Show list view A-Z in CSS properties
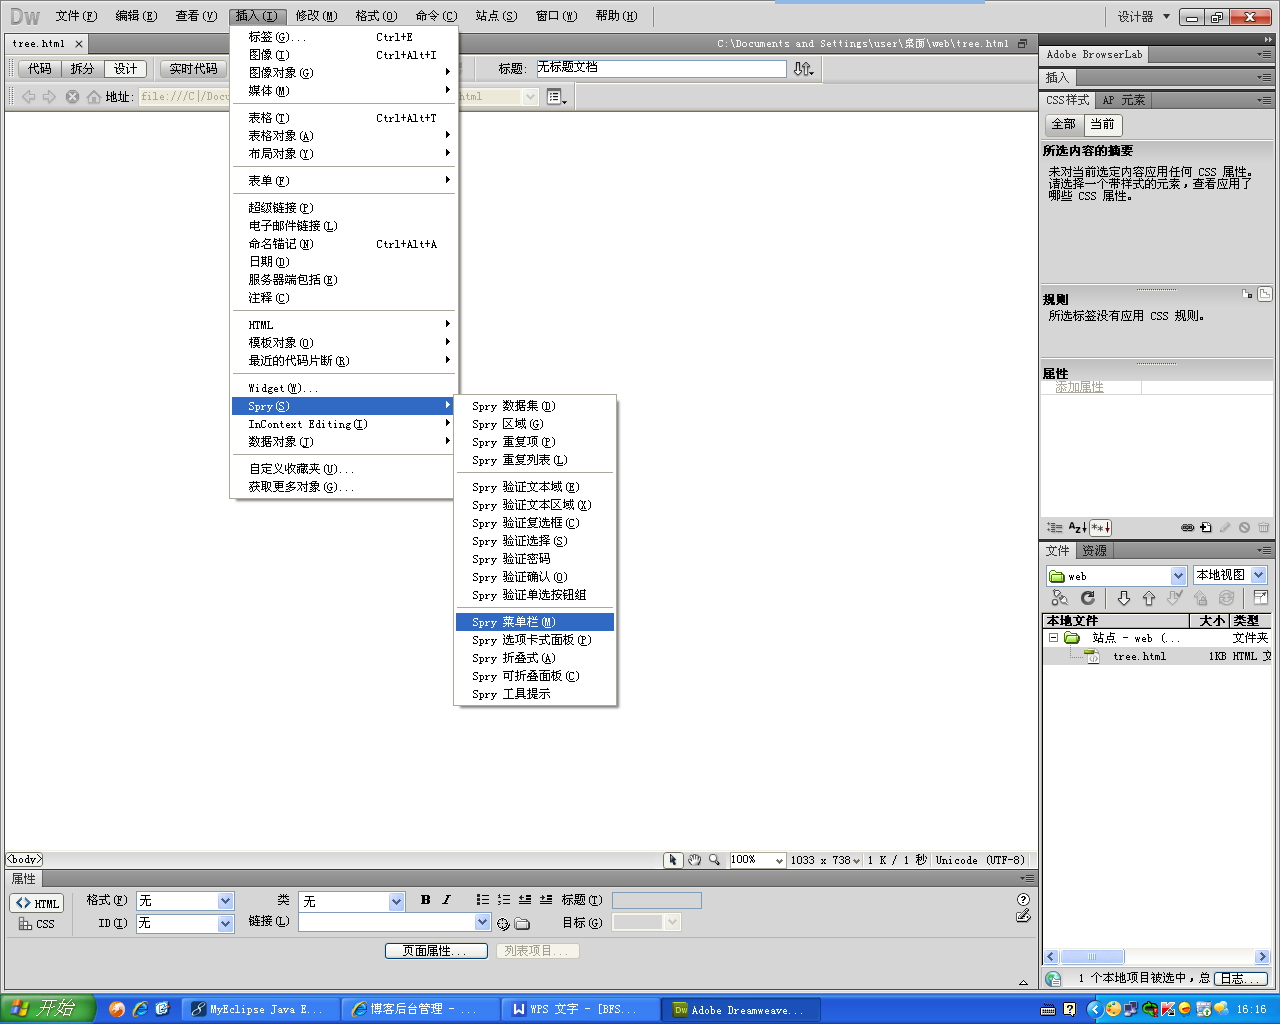The image size is (1280, 1024). 1077,527
